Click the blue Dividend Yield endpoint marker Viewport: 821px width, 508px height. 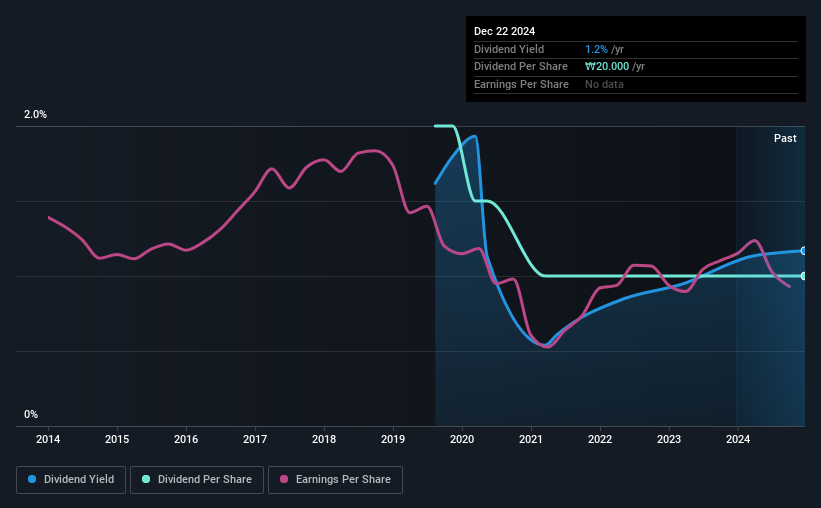pyautogui.click(x=803, y=251)
